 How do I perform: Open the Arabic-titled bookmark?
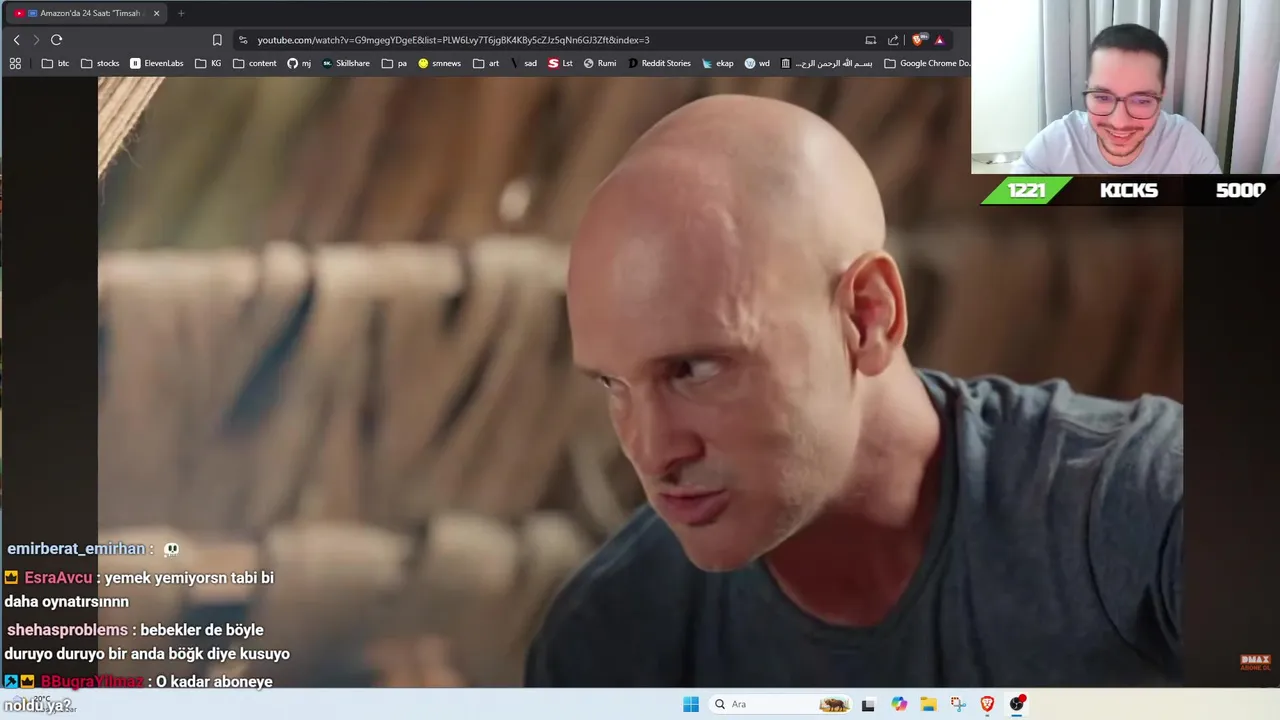tap(827, 63)
